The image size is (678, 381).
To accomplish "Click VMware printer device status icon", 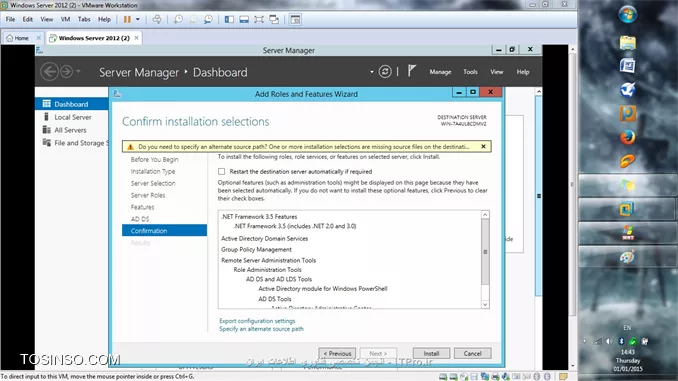I will (x=495, y=377).
